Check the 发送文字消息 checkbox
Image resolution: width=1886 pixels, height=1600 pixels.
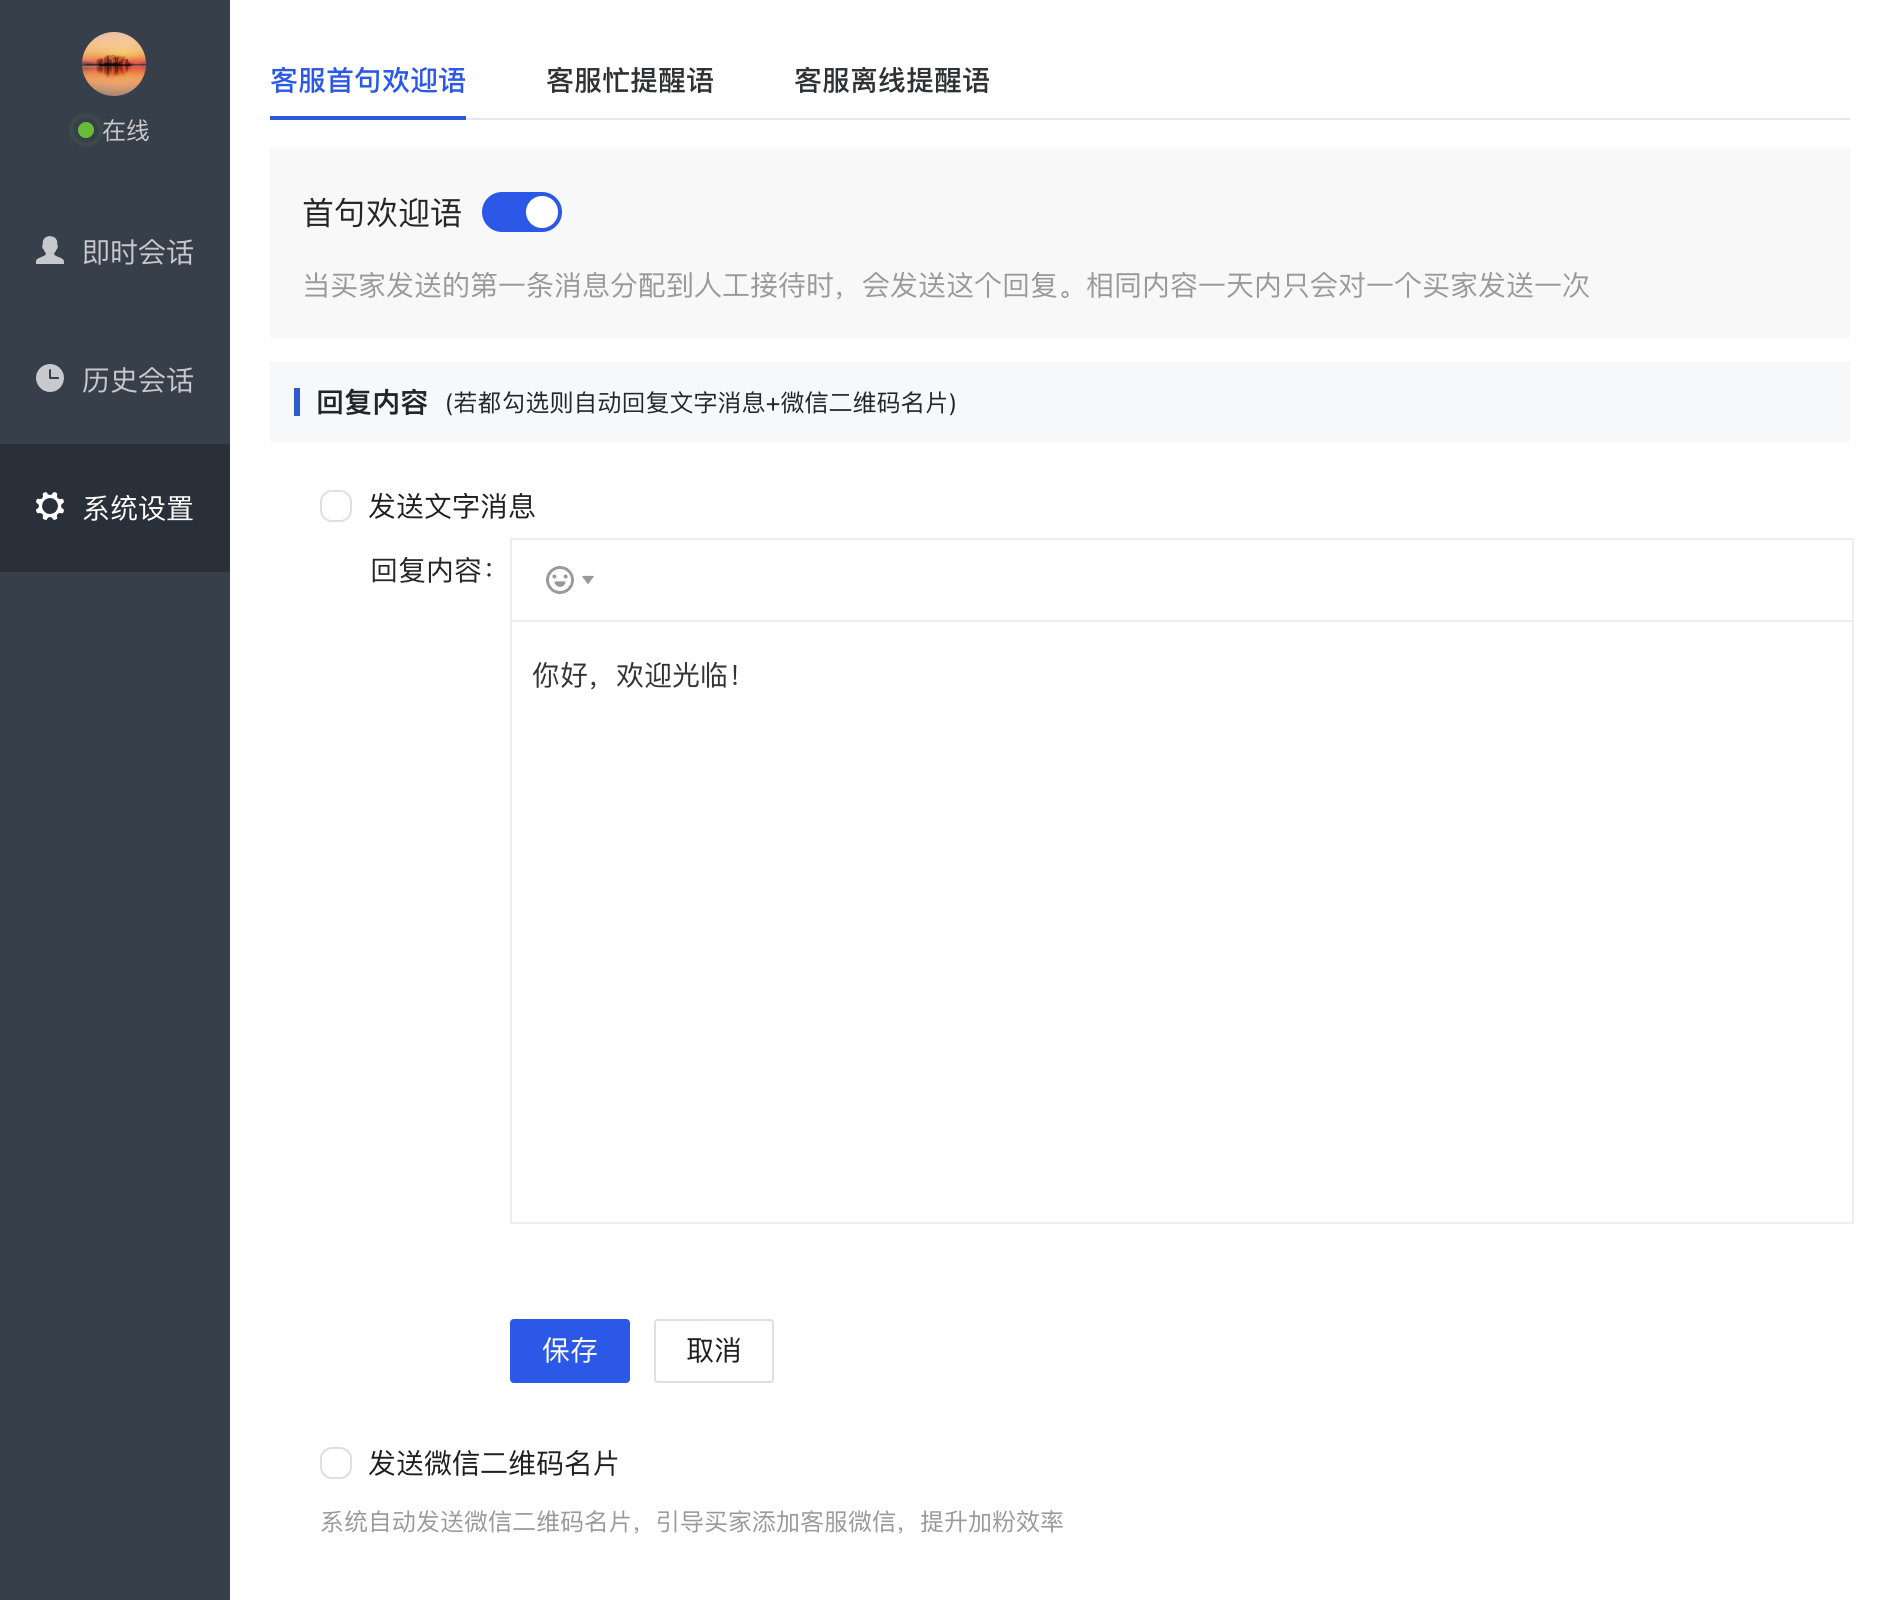[336, 506]
